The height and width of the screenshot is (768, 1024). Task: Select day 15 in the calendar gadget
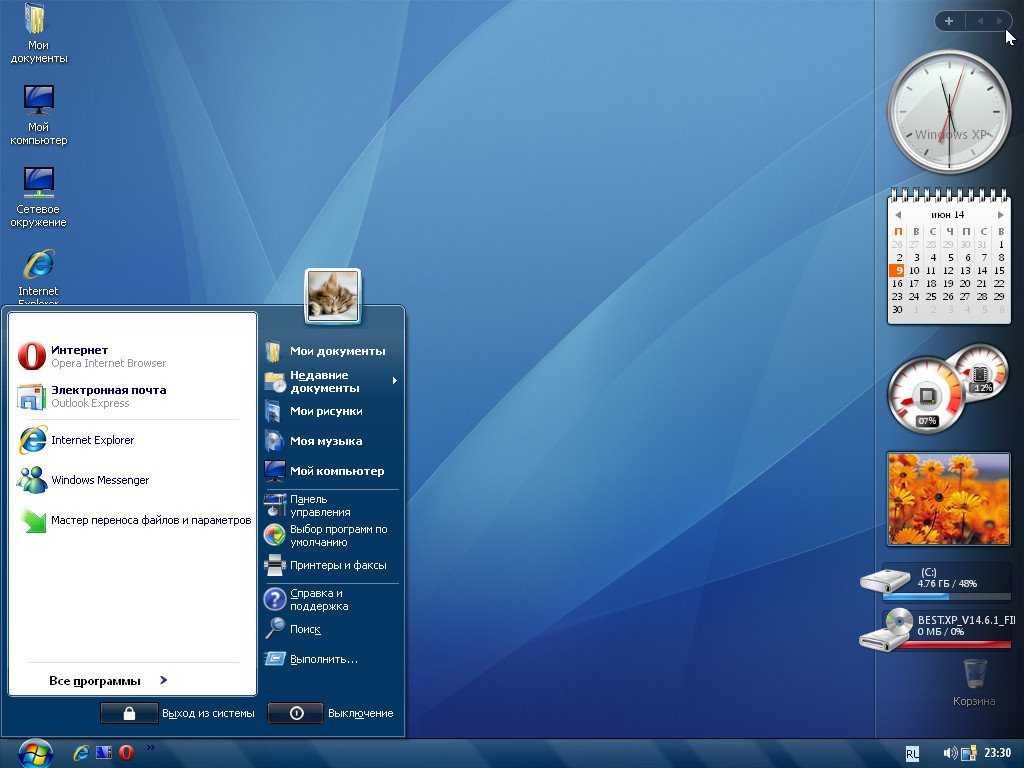pos(999,270)
